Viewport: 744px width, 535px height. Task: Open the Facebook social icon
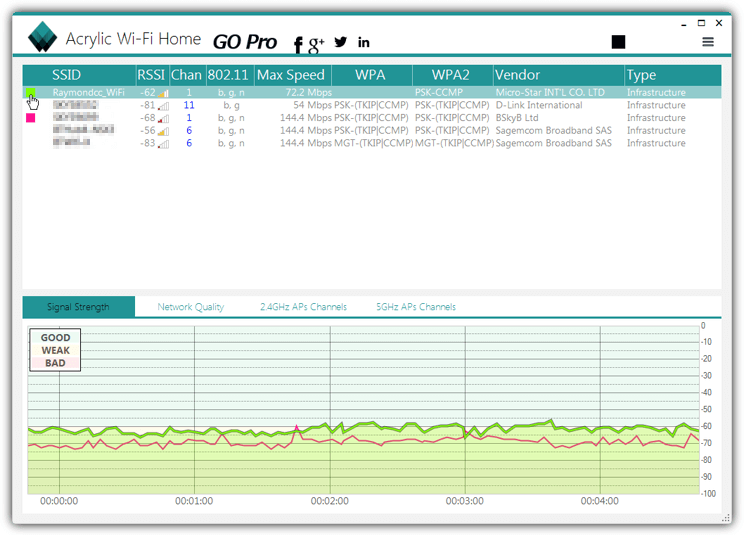point(298,45)
